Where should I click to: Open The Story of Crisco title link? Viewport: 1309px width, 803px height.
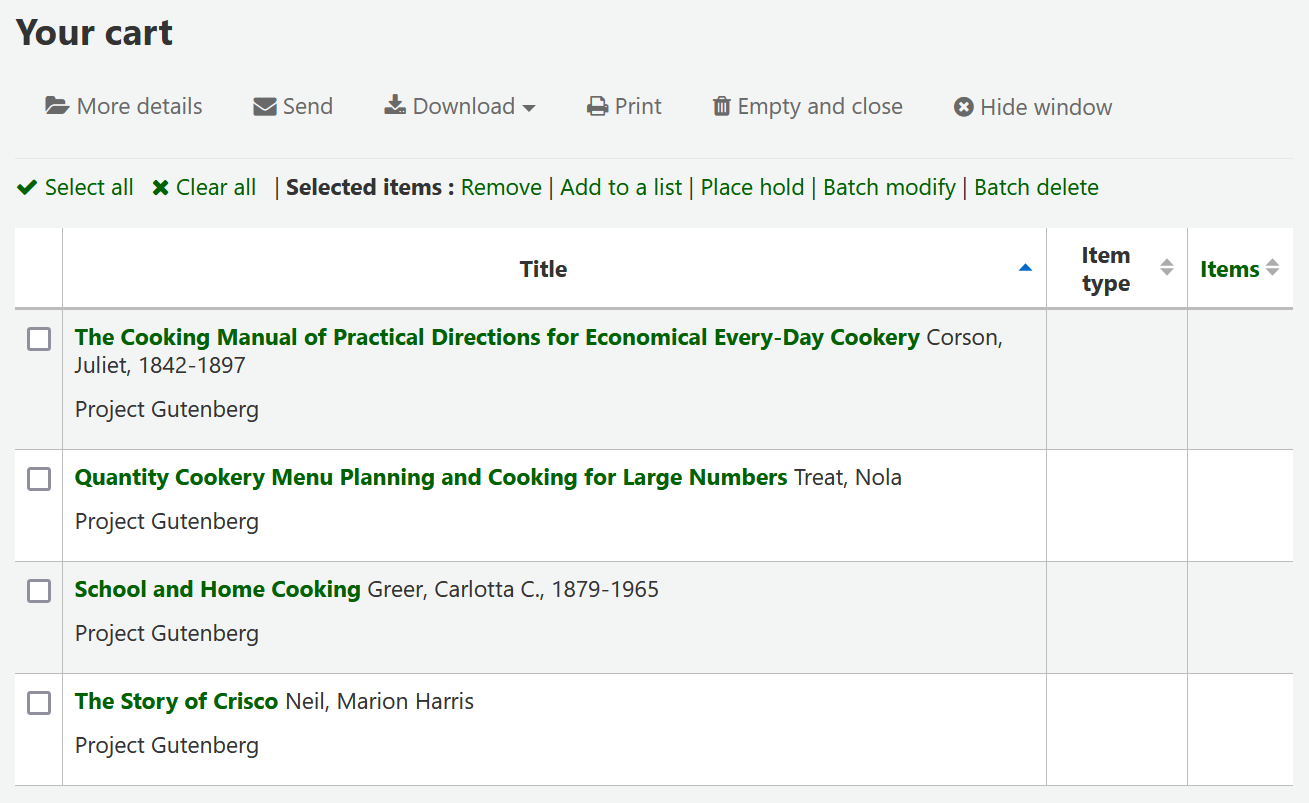coord(176,701)
